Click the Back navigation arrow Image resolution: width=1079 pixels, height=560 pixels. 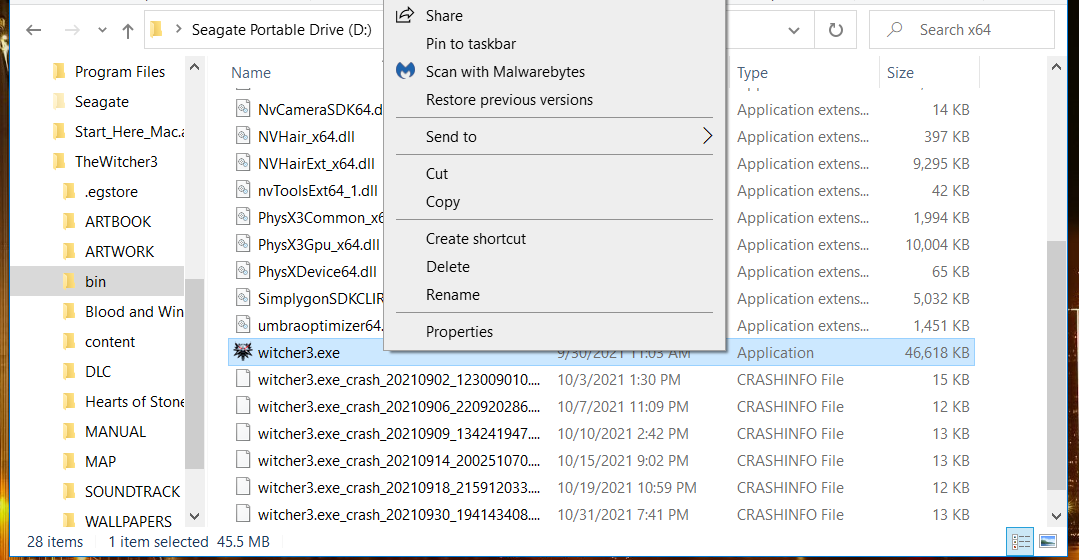[x=34, y=30]
